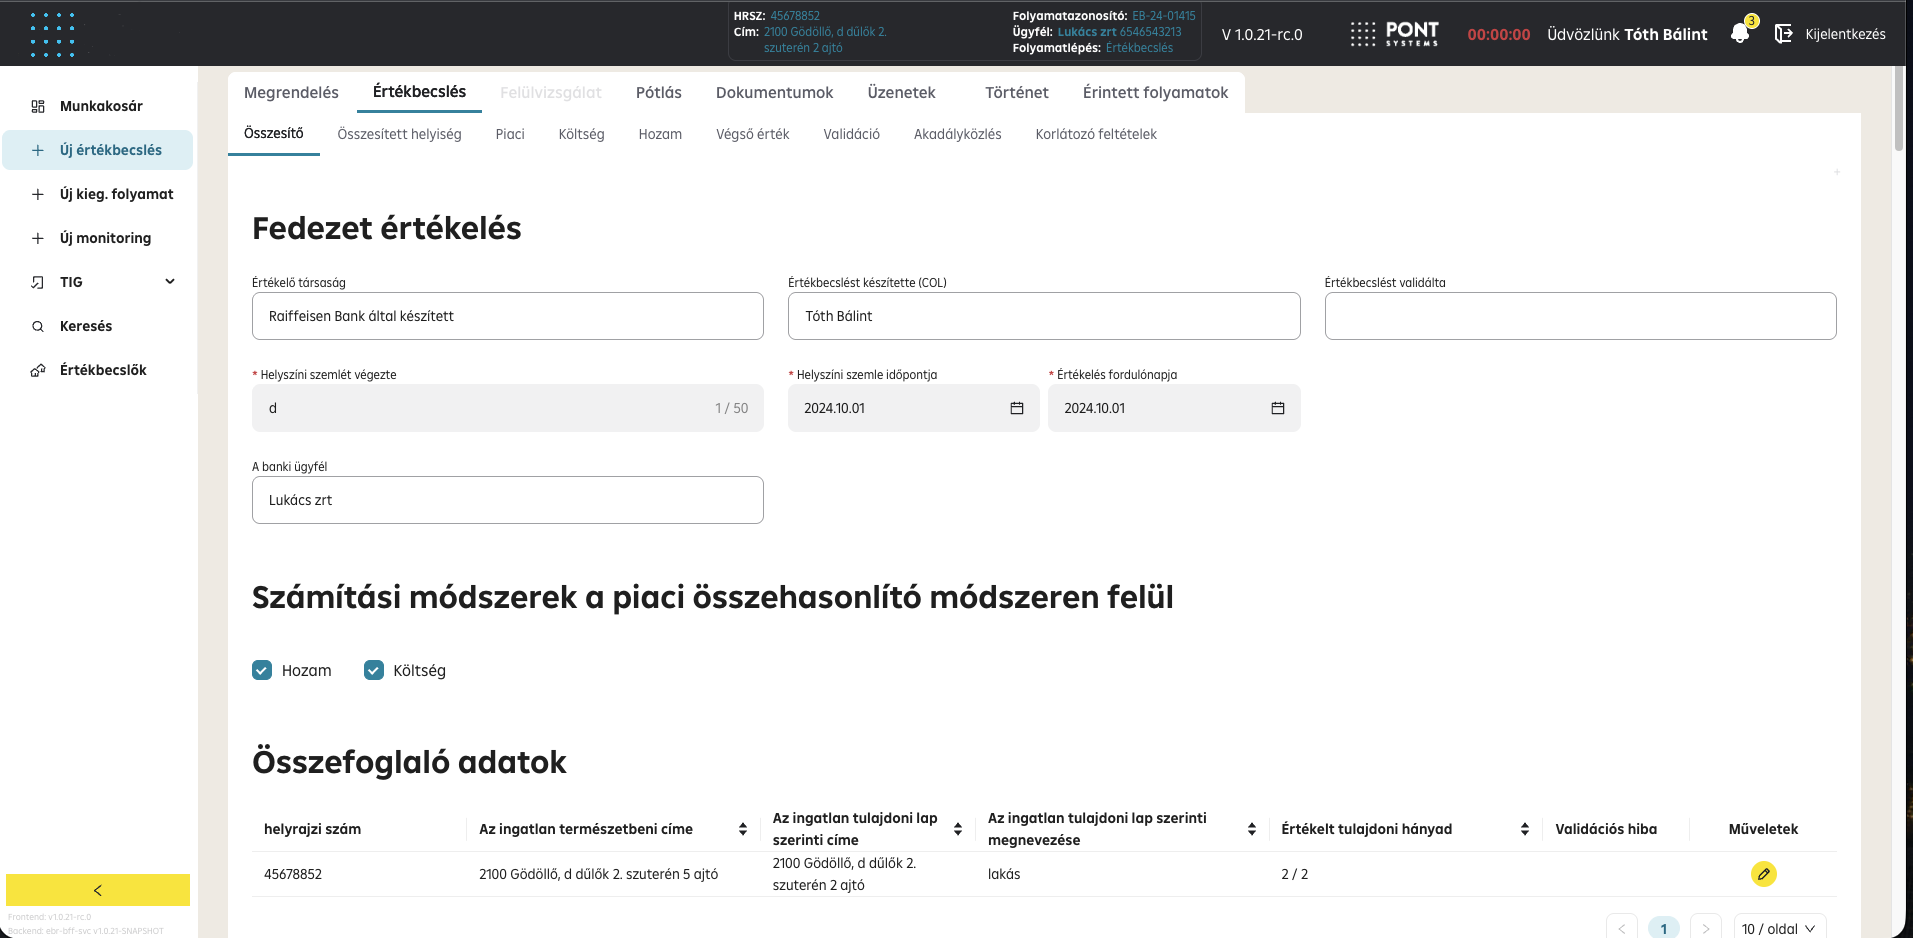Click the Értékbecslők sidebar icon
The image size is (1913, 938).
click(38, 370)
